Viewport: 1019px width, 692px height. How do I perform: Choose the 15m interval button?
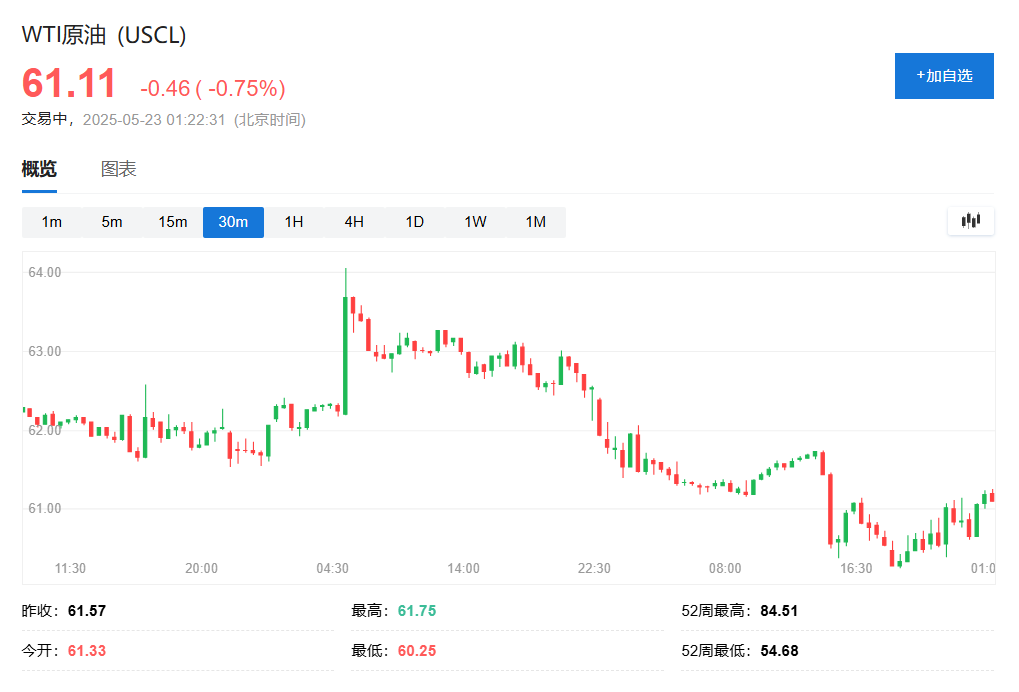point(173,222)
